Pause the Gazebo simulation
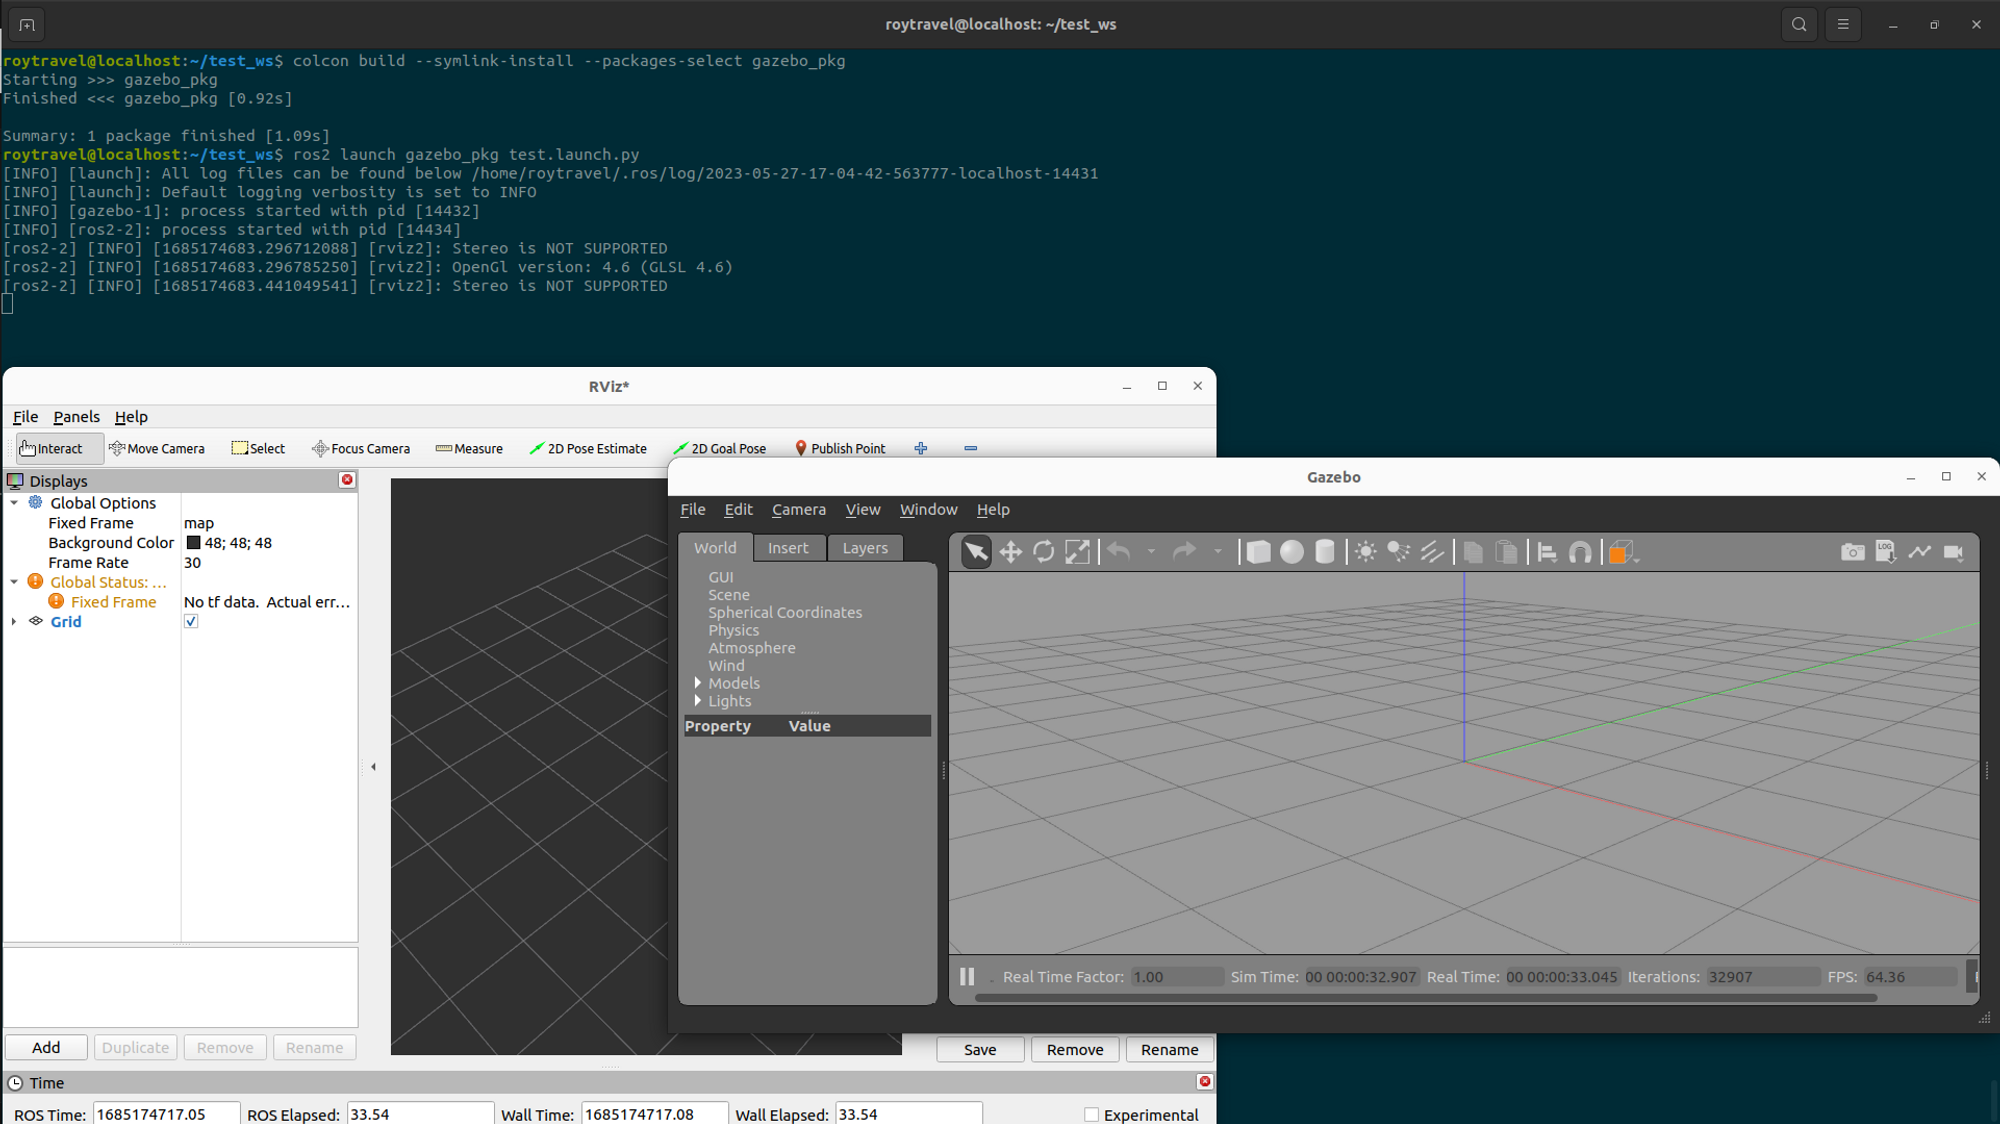Viewport: 2000px width, 1124px height. (966, 977)
